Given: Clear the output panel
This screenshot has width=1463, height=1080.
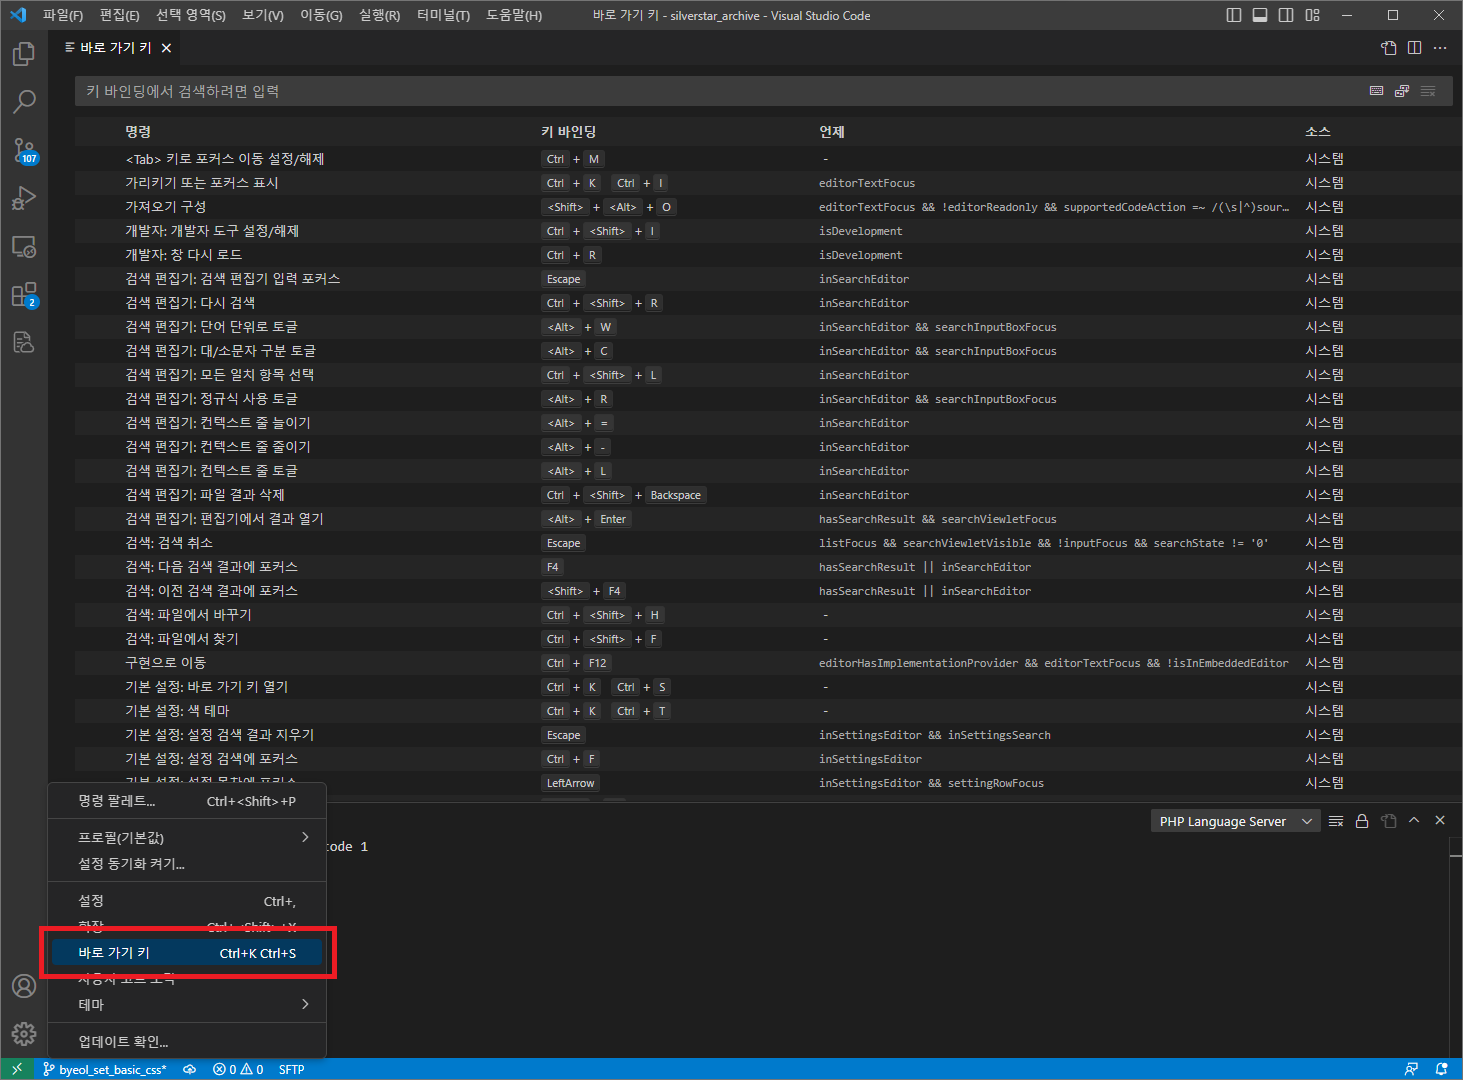Looking at the screenshot, I should coord(1336,821).
